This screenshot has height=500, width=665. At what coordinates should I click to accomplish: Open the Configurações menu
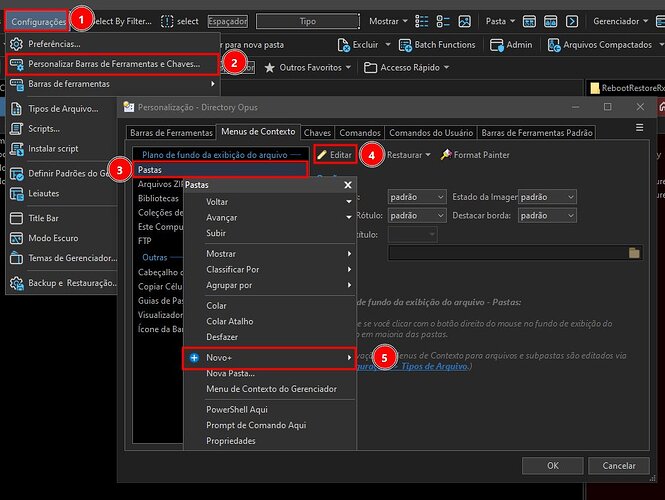tap(37, 21)
